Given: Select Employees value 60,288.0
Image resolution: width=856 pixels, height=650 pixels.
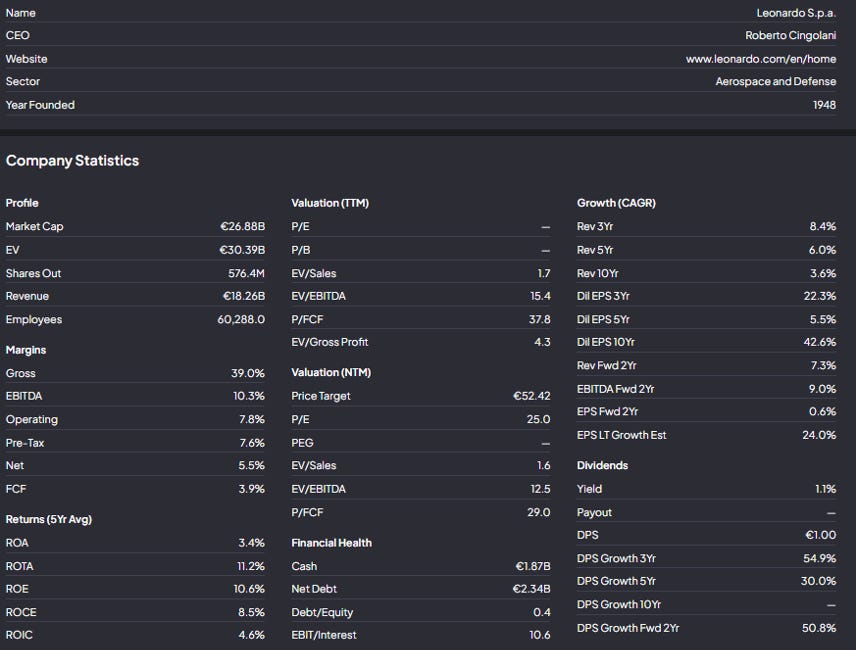Looking at the screenshot, I should pyautogui.click(x=241, y=320).
